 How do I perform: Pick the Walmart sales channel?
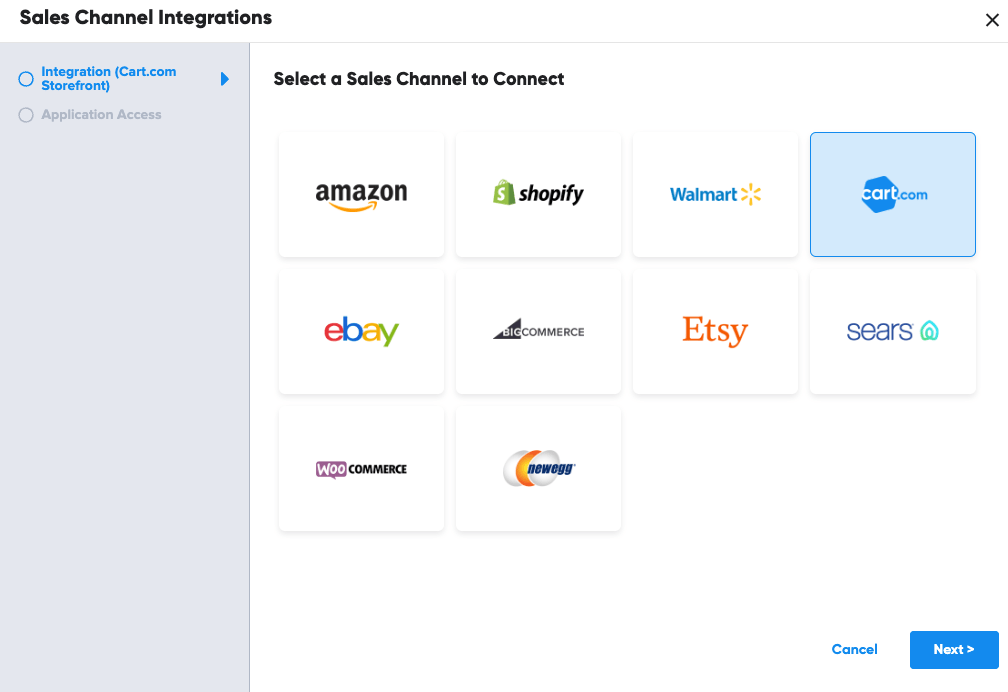tap(715, 195)
